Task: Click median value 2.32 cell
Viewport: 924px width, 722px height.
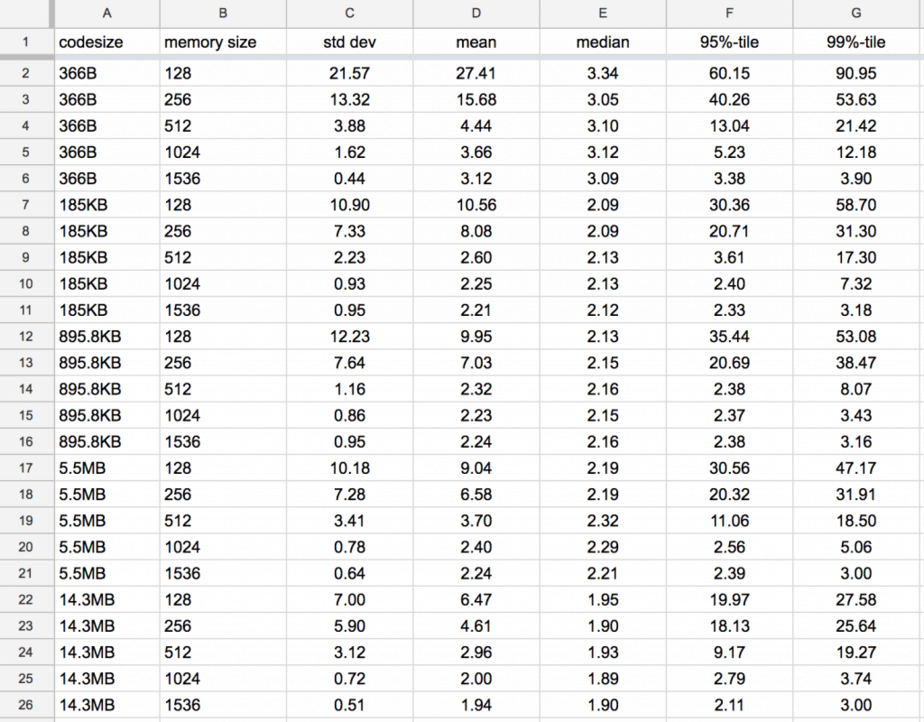Action: point(603,520)
